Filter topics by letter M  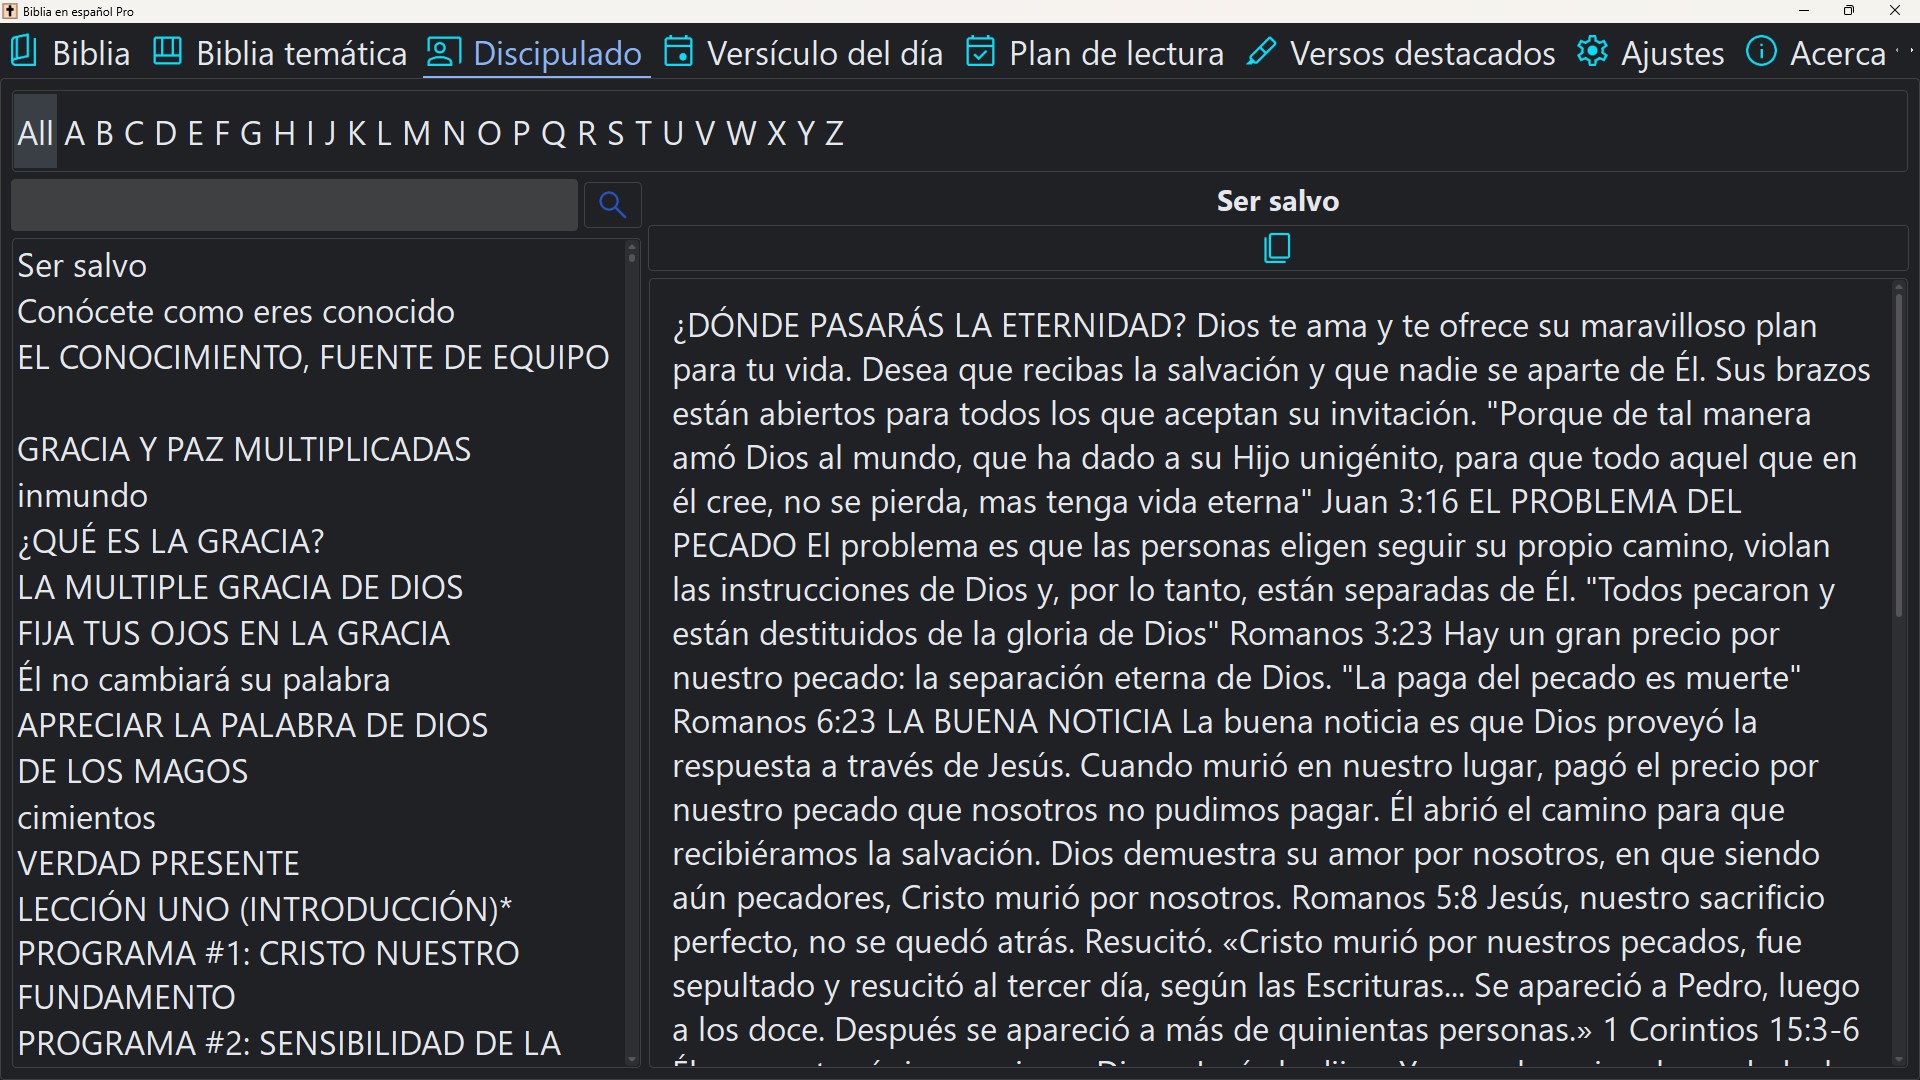pos(418,132)
